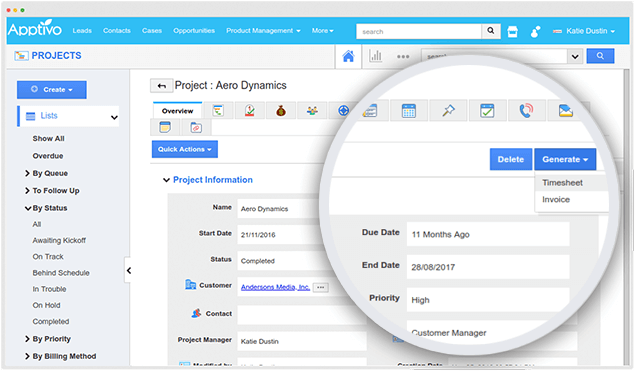Open the projects search dropdown arrow
Viewport: 635px width, 371px height.
coord(575,56)
